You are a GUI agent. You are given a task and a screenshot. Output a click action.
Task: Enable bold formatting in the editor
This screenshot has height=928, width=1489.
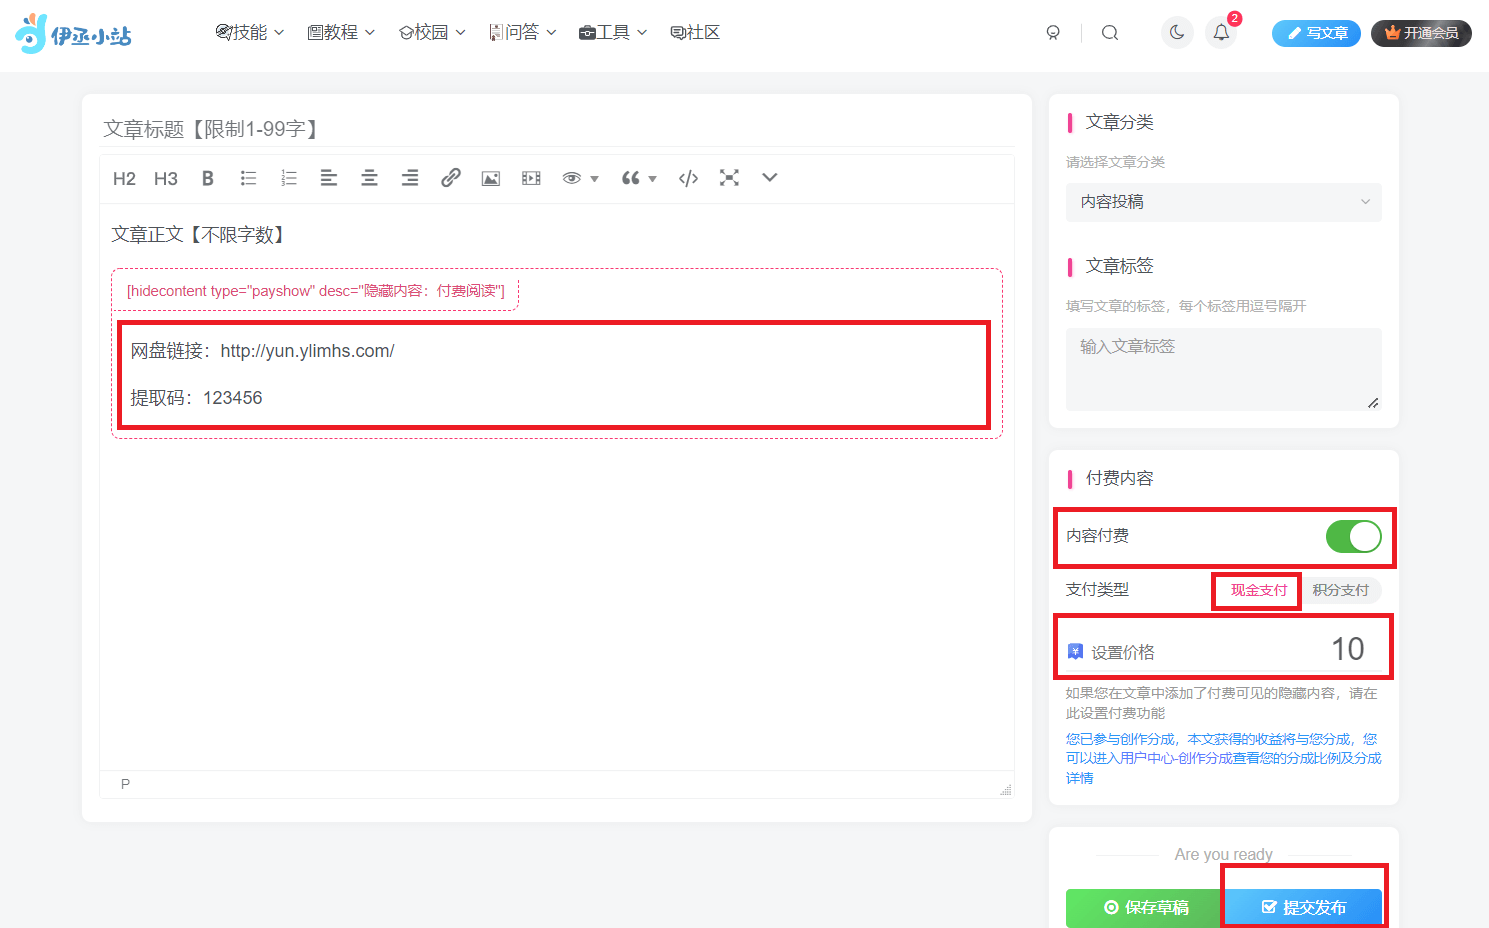pos(207,178)
